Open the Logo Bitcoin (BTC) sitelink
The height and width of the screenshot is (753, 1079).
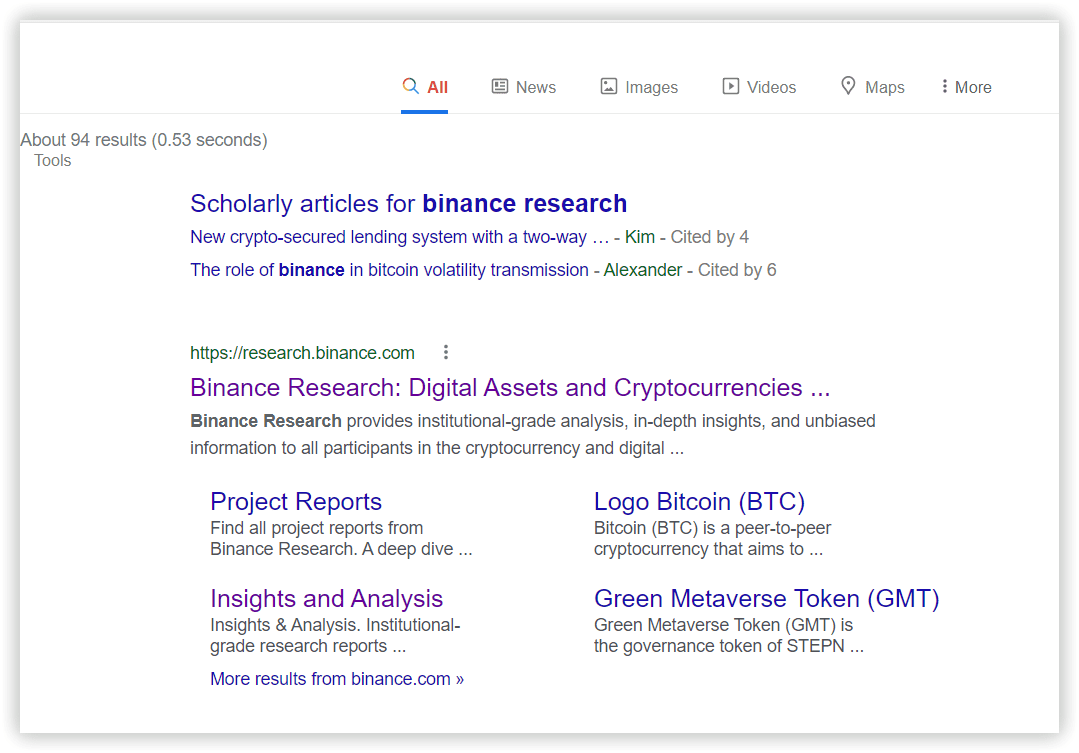(699, 501)
